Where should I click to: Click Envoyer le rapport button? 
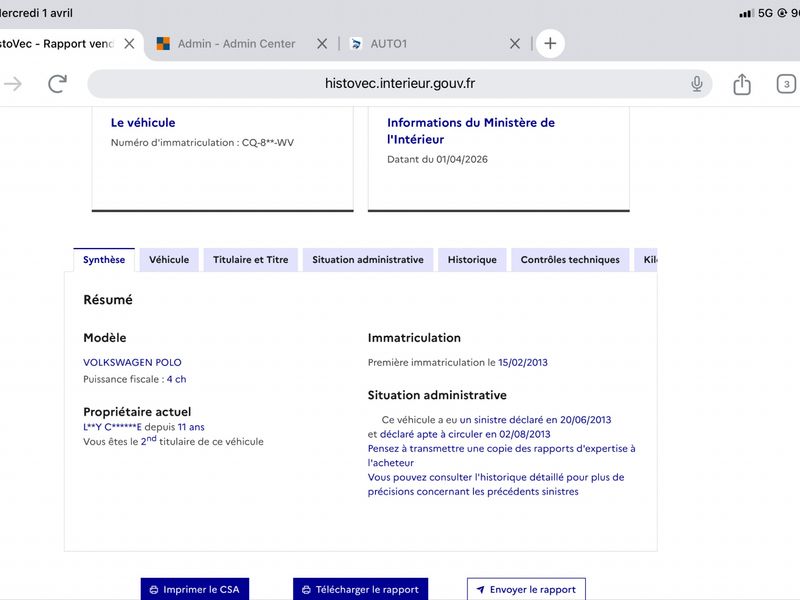(x=525, y=589)
